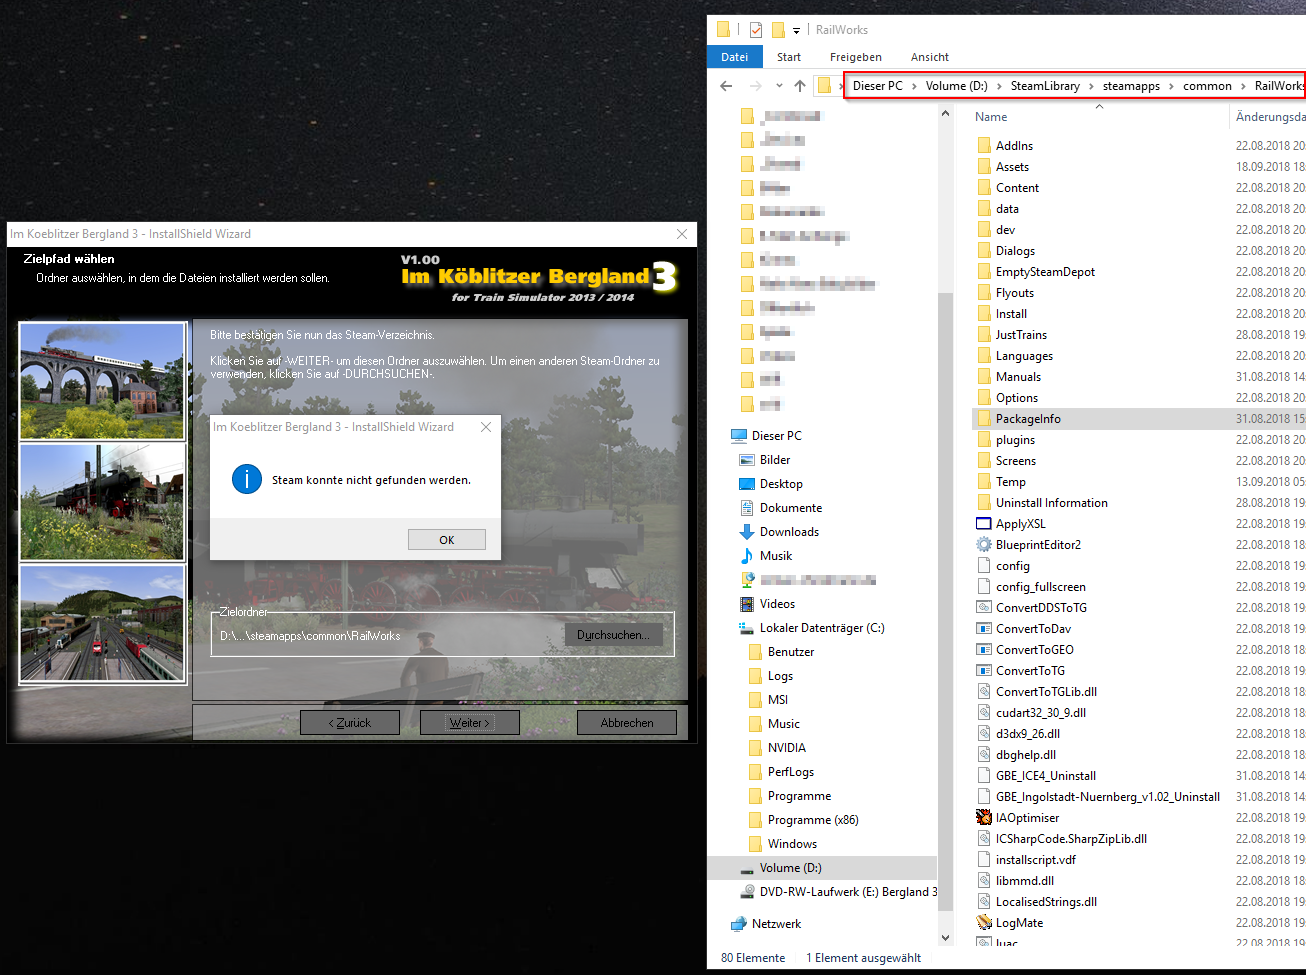Select the BlueprintEditor2 gear icon
The width and height of the screenshot is (1306, 975).
pyautogui.click(x=984, y=545)
